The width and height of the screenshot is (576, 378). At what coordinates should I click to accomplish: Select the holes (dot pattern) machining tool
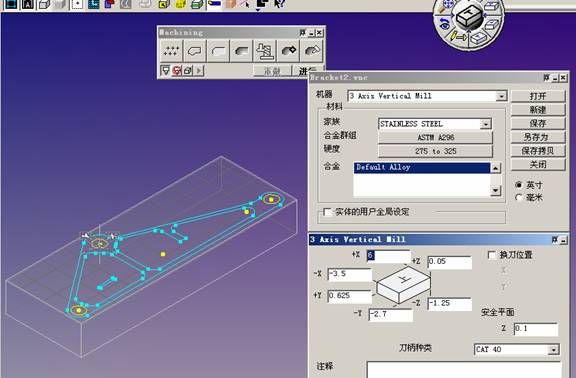pos(171,51)
